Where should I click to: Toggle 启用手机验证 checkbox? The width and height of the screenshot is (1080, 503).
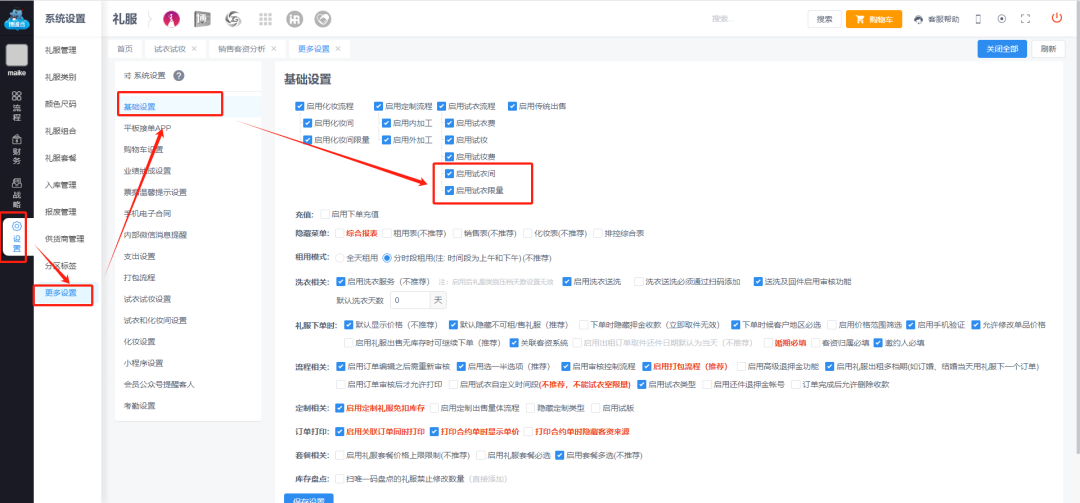click(911, 325)
